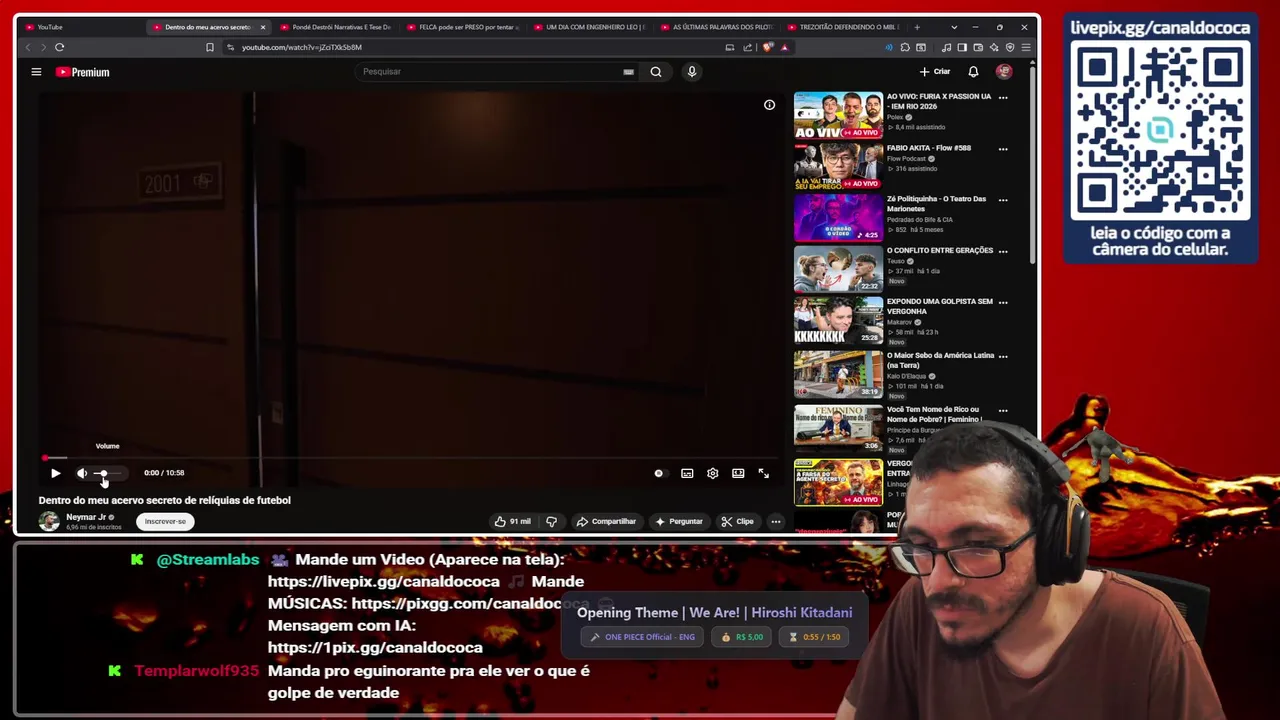This screenshot has width=1280, height=720.
Task: Toggle subtitles with the captions button
Action: pyautogui.click(x=687, y=473)
